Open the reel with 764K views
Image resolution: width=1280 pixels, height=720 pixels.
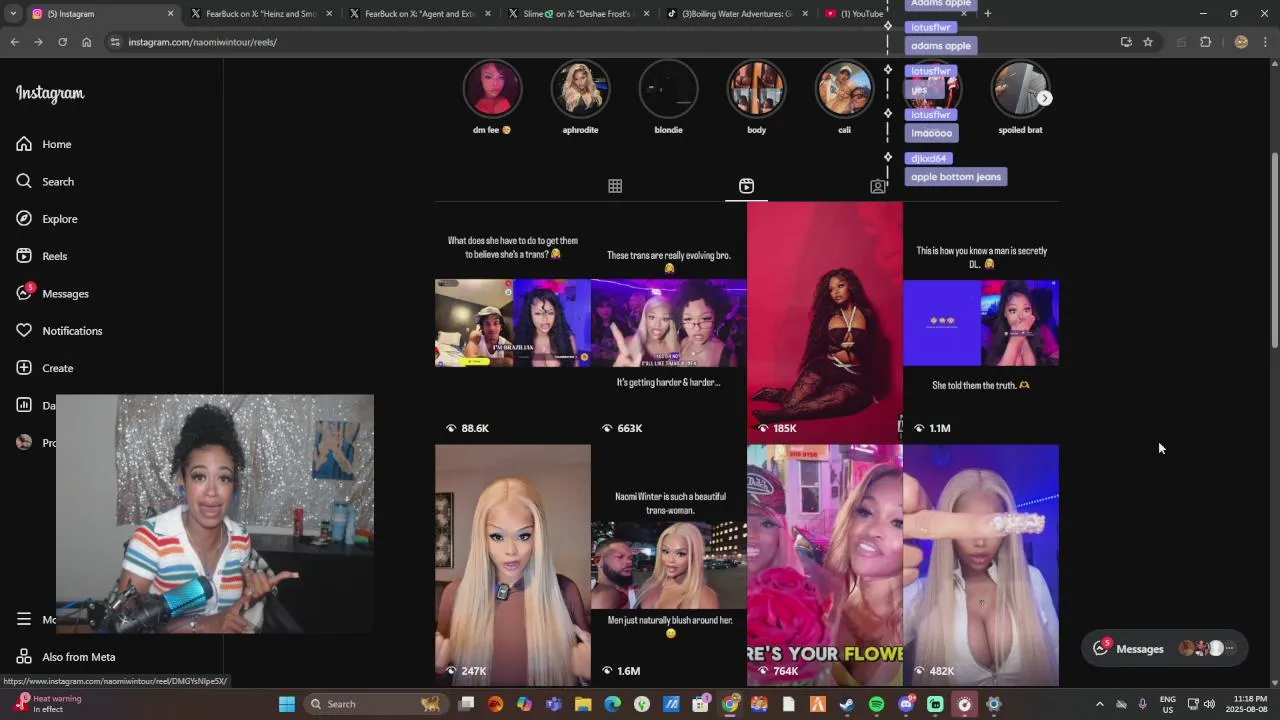click(824, 565)
